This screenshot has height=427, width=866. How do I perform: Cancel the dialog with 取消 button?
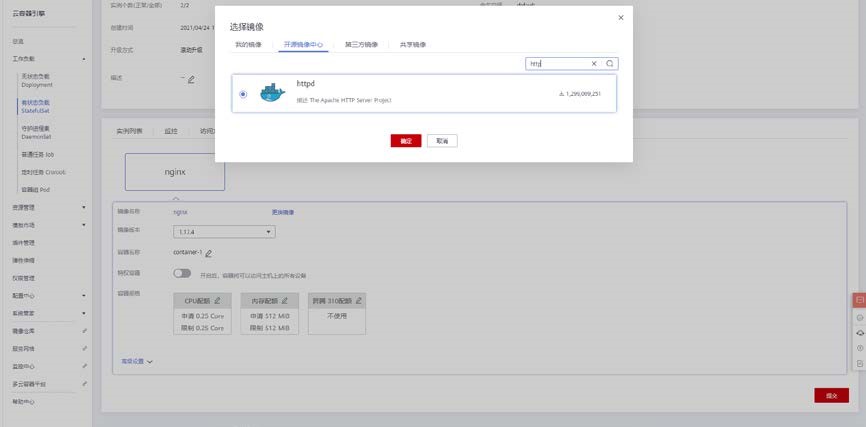tap(442, 141)
